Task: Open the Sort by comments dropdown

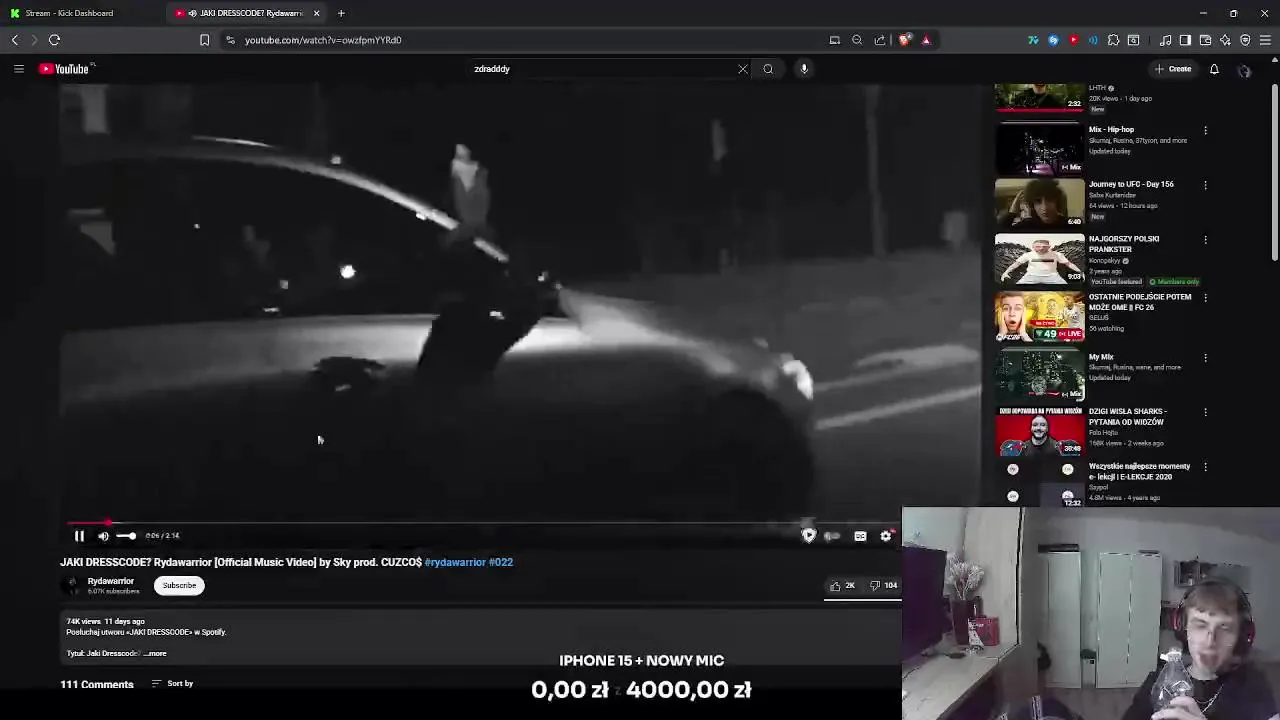Action: (172, 684)
